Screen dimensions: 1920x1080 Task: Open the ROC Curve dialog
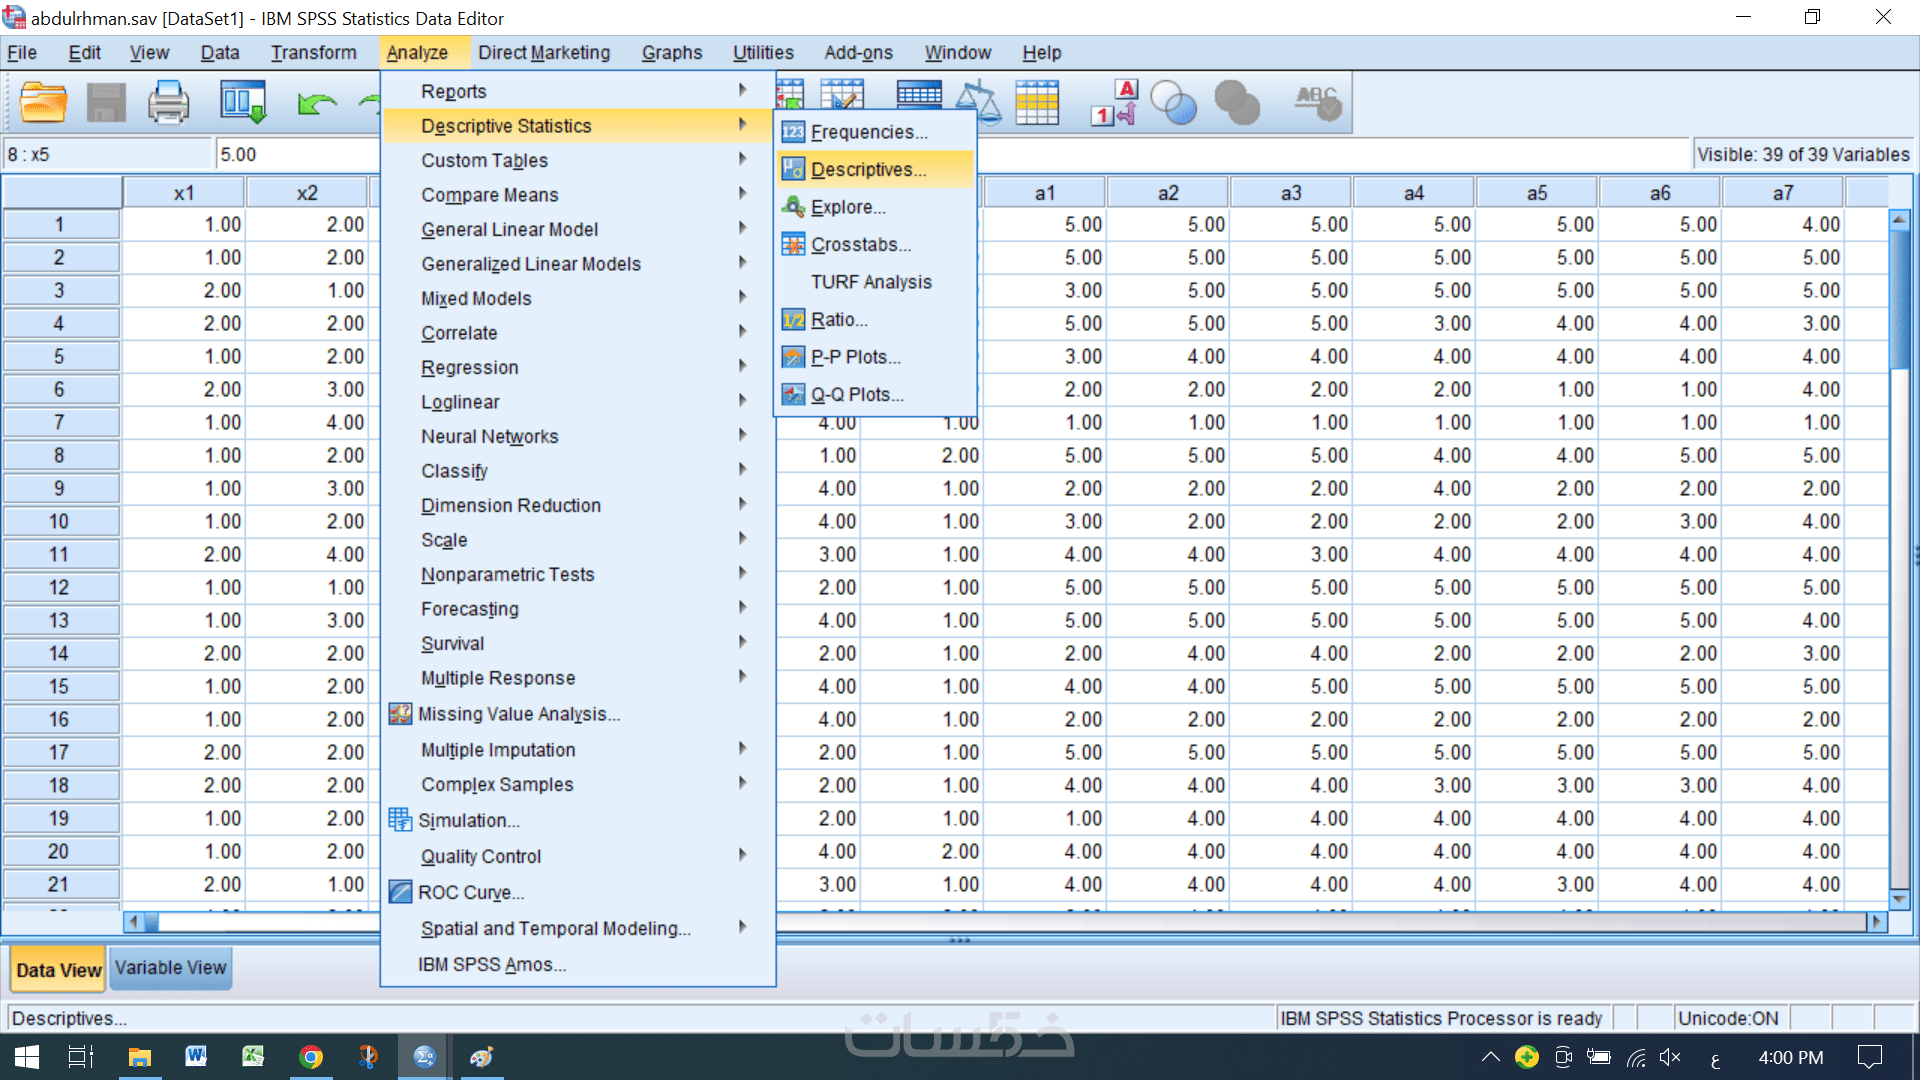click(x=470, y=893)
